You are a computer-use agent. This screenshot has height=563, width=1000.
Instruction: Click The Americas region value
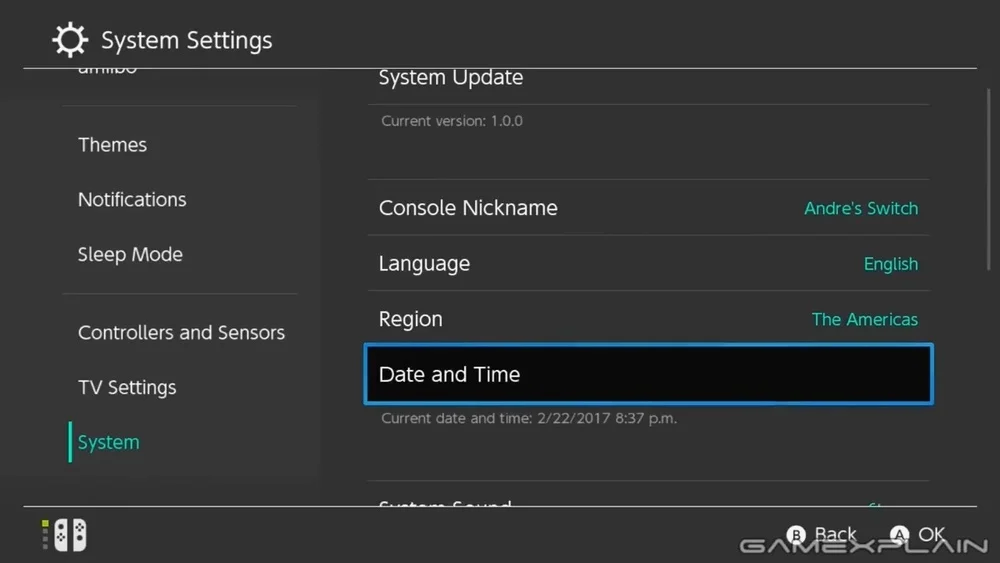click(864, 319)
